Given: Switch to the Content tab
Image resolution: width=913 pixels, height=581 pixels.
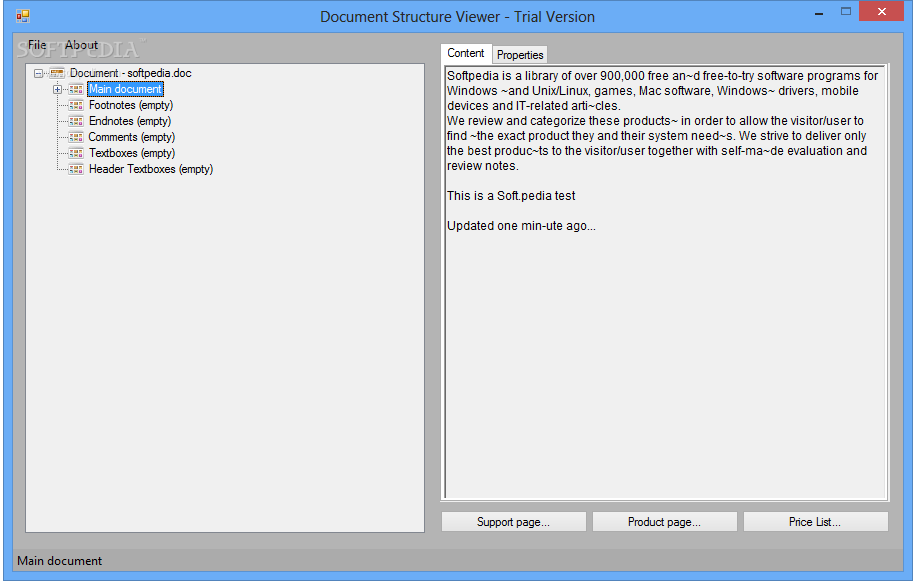Looking at the screenshot, I should [x=466, y=53].
